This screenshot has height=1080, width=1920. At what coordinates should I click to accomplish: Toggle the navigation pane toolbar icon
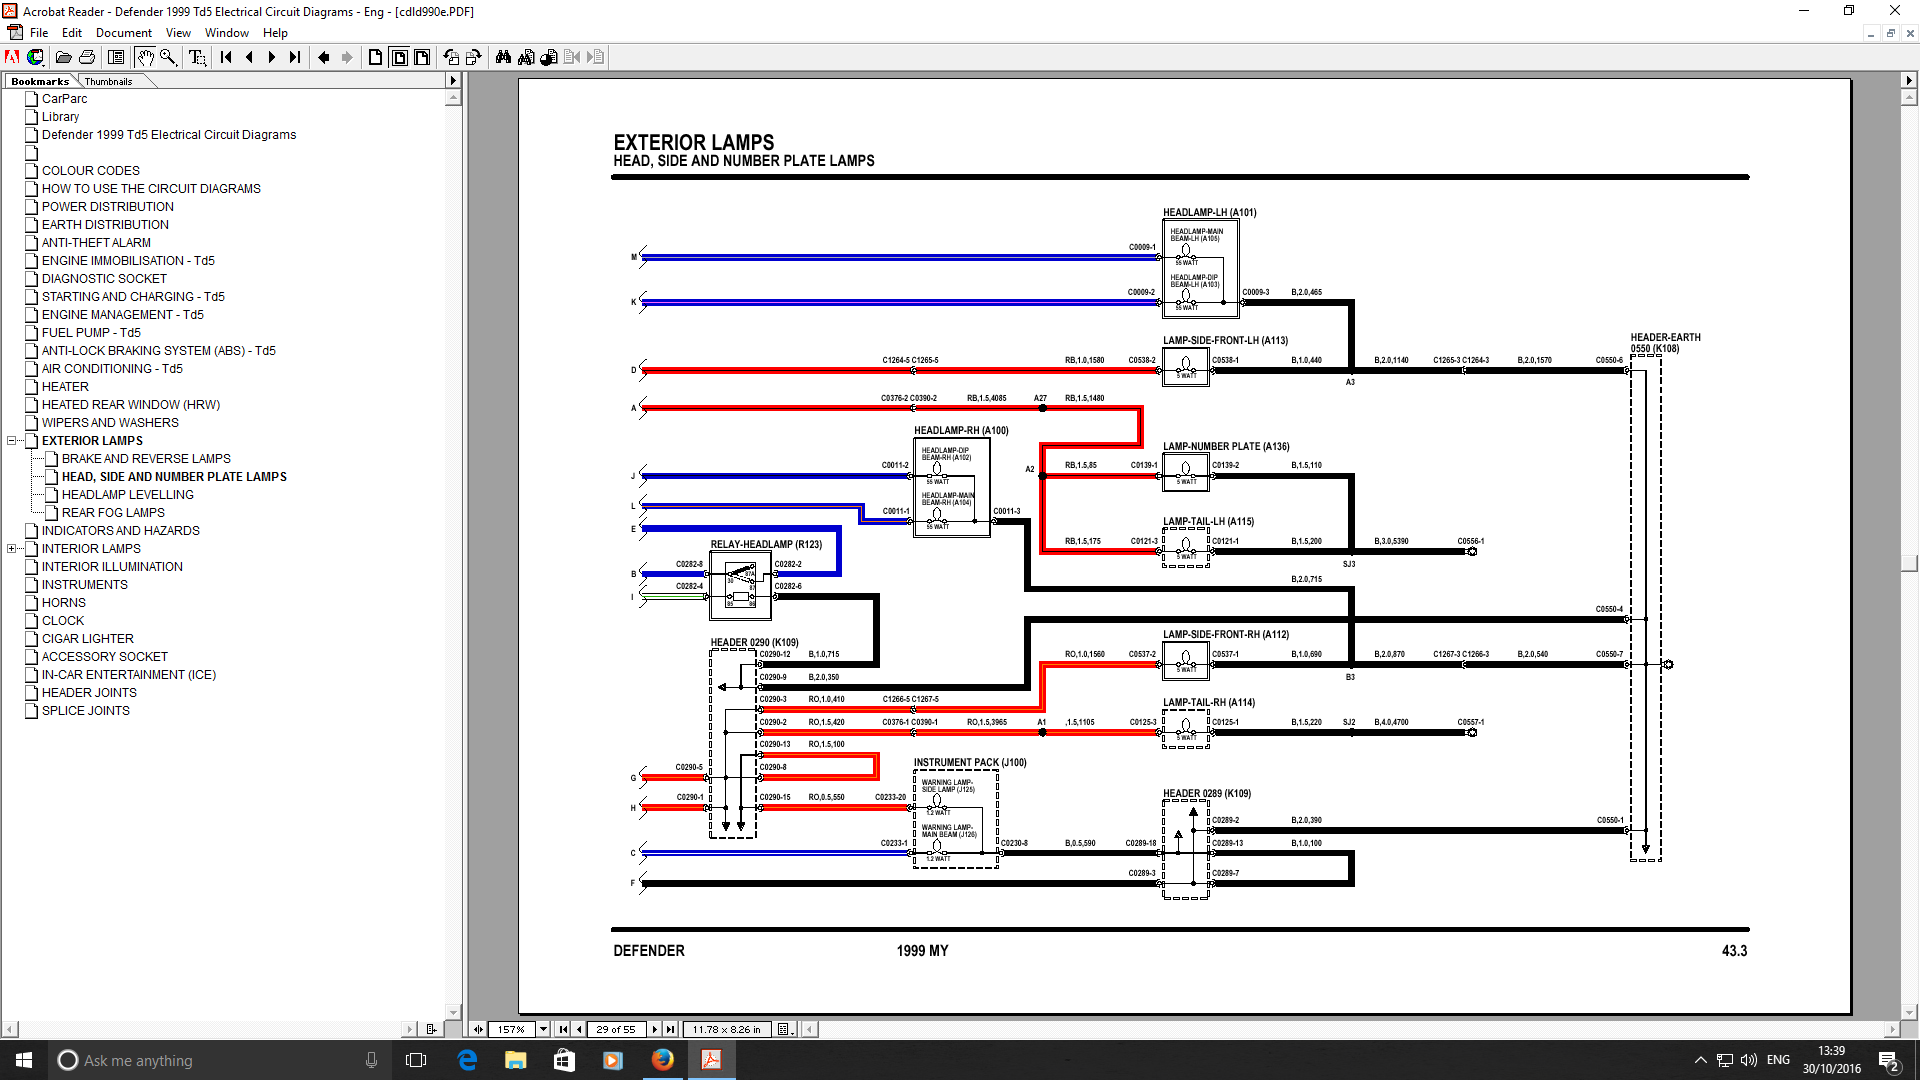[x=116, y=57]
